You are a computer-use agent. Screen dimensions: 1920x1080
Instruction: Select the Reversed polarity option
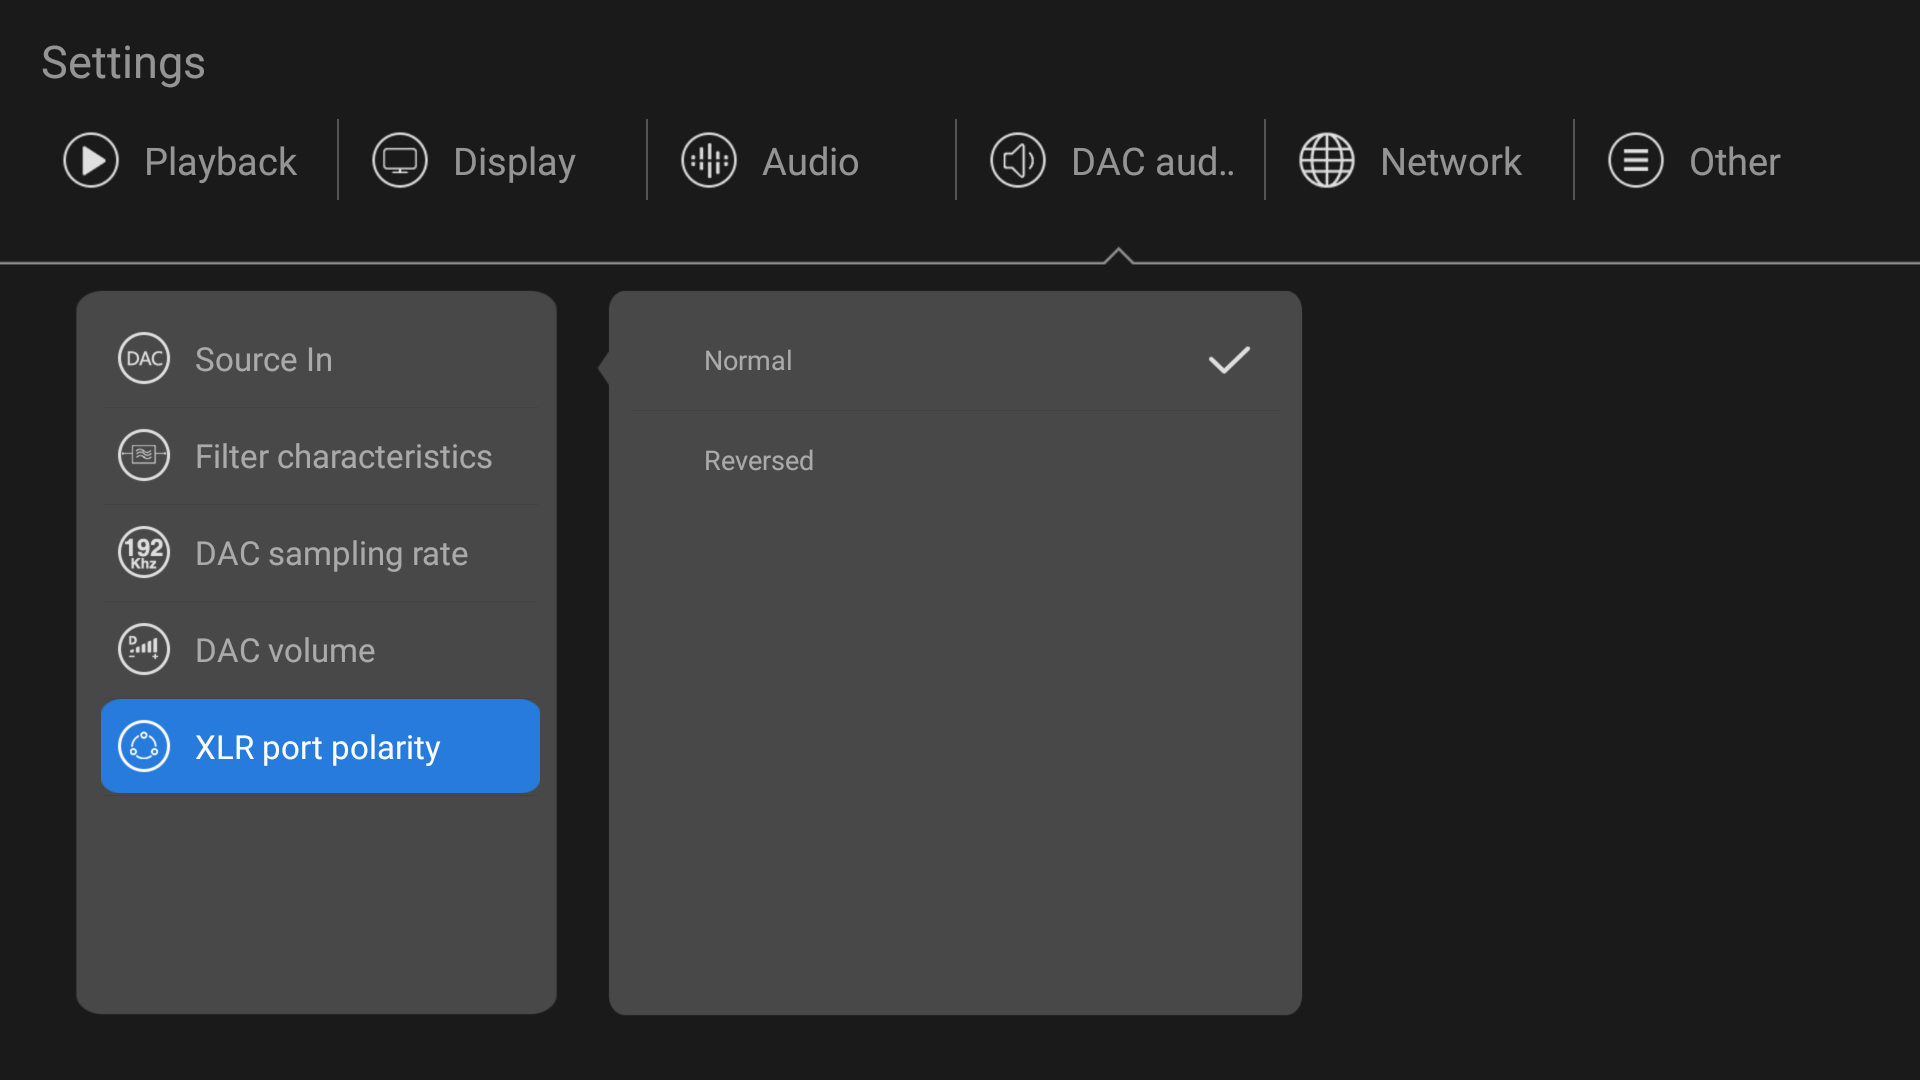(759, 461)
